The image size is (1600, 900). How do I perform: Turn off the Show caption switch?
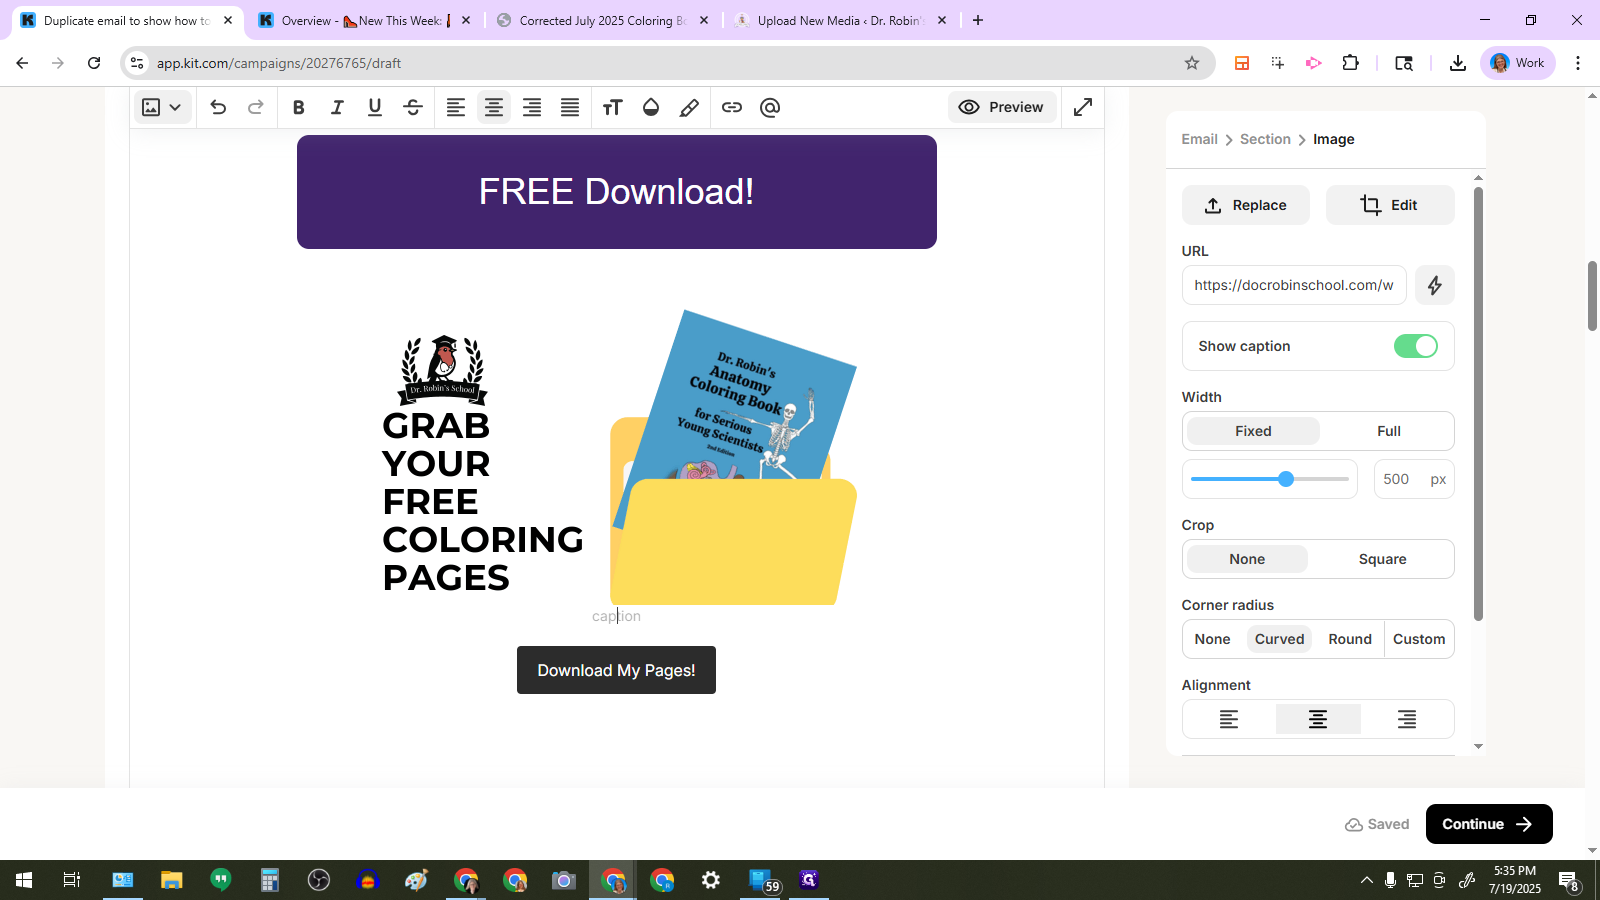point(1415,346)
